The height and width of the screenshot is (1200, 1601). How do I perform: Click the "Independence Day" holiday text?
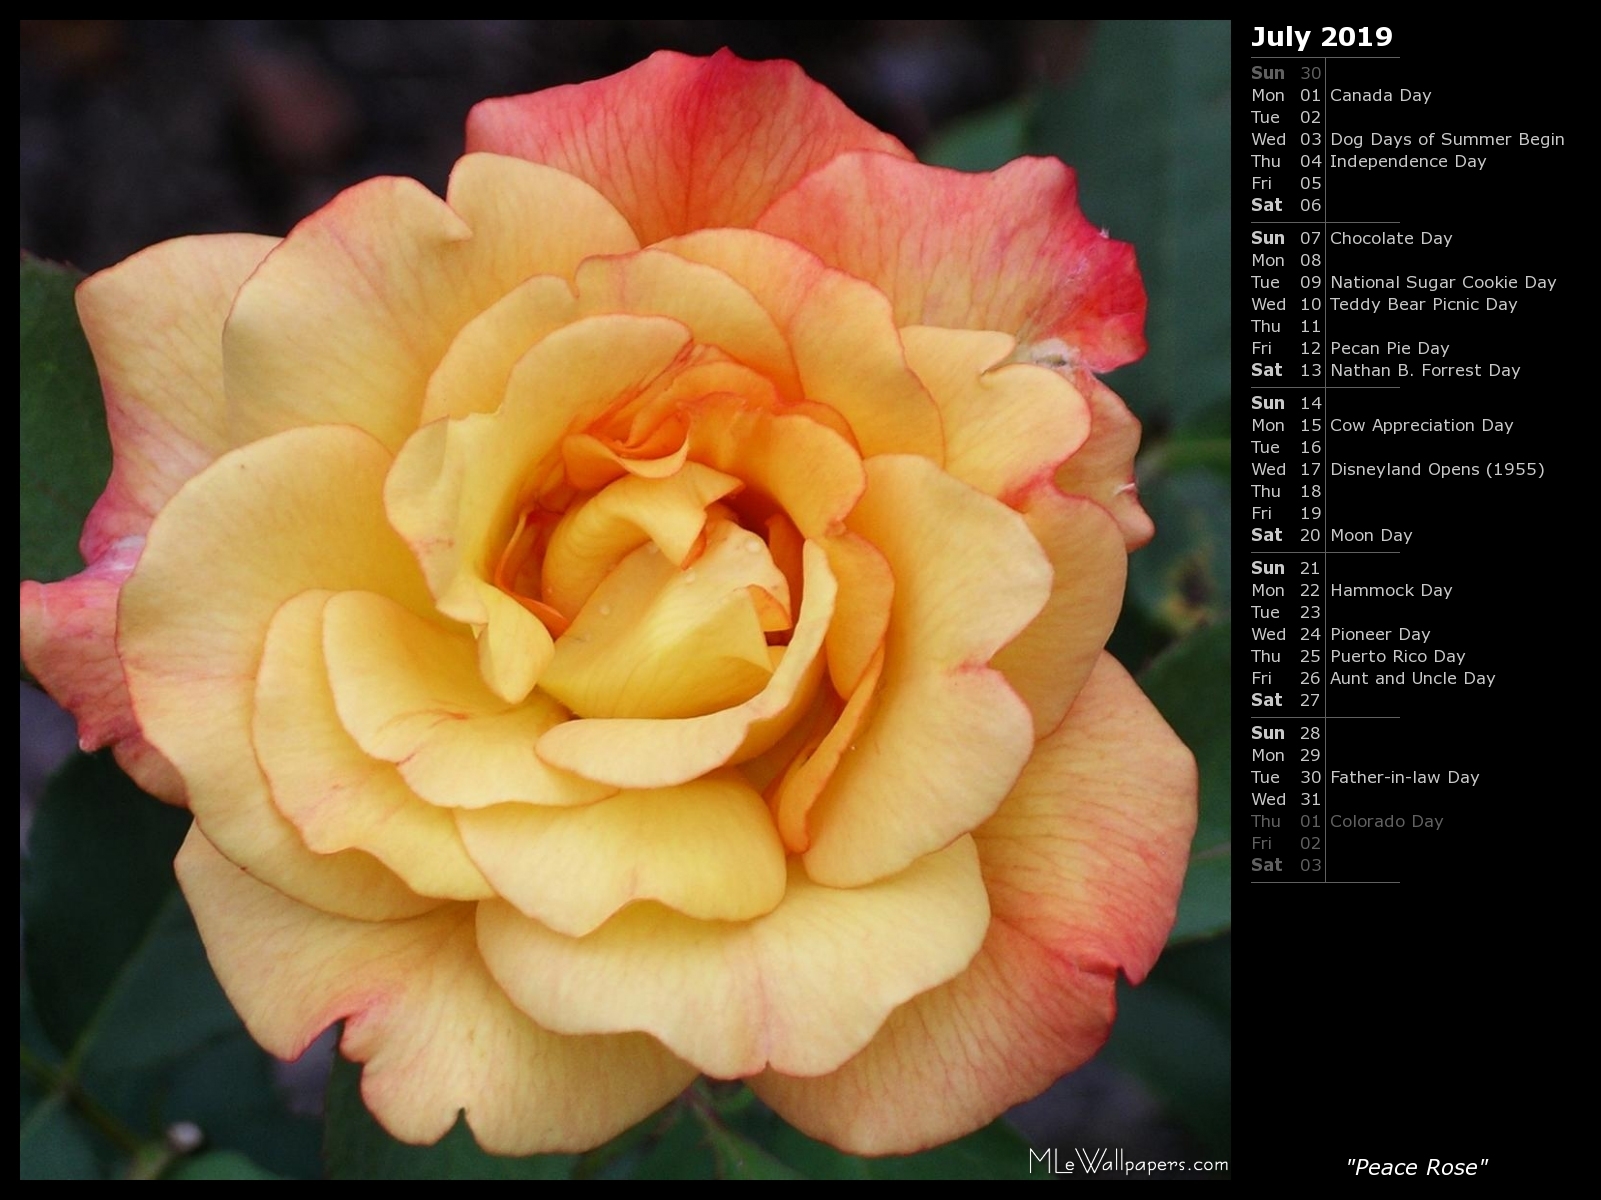click(x=1408, y=161)
